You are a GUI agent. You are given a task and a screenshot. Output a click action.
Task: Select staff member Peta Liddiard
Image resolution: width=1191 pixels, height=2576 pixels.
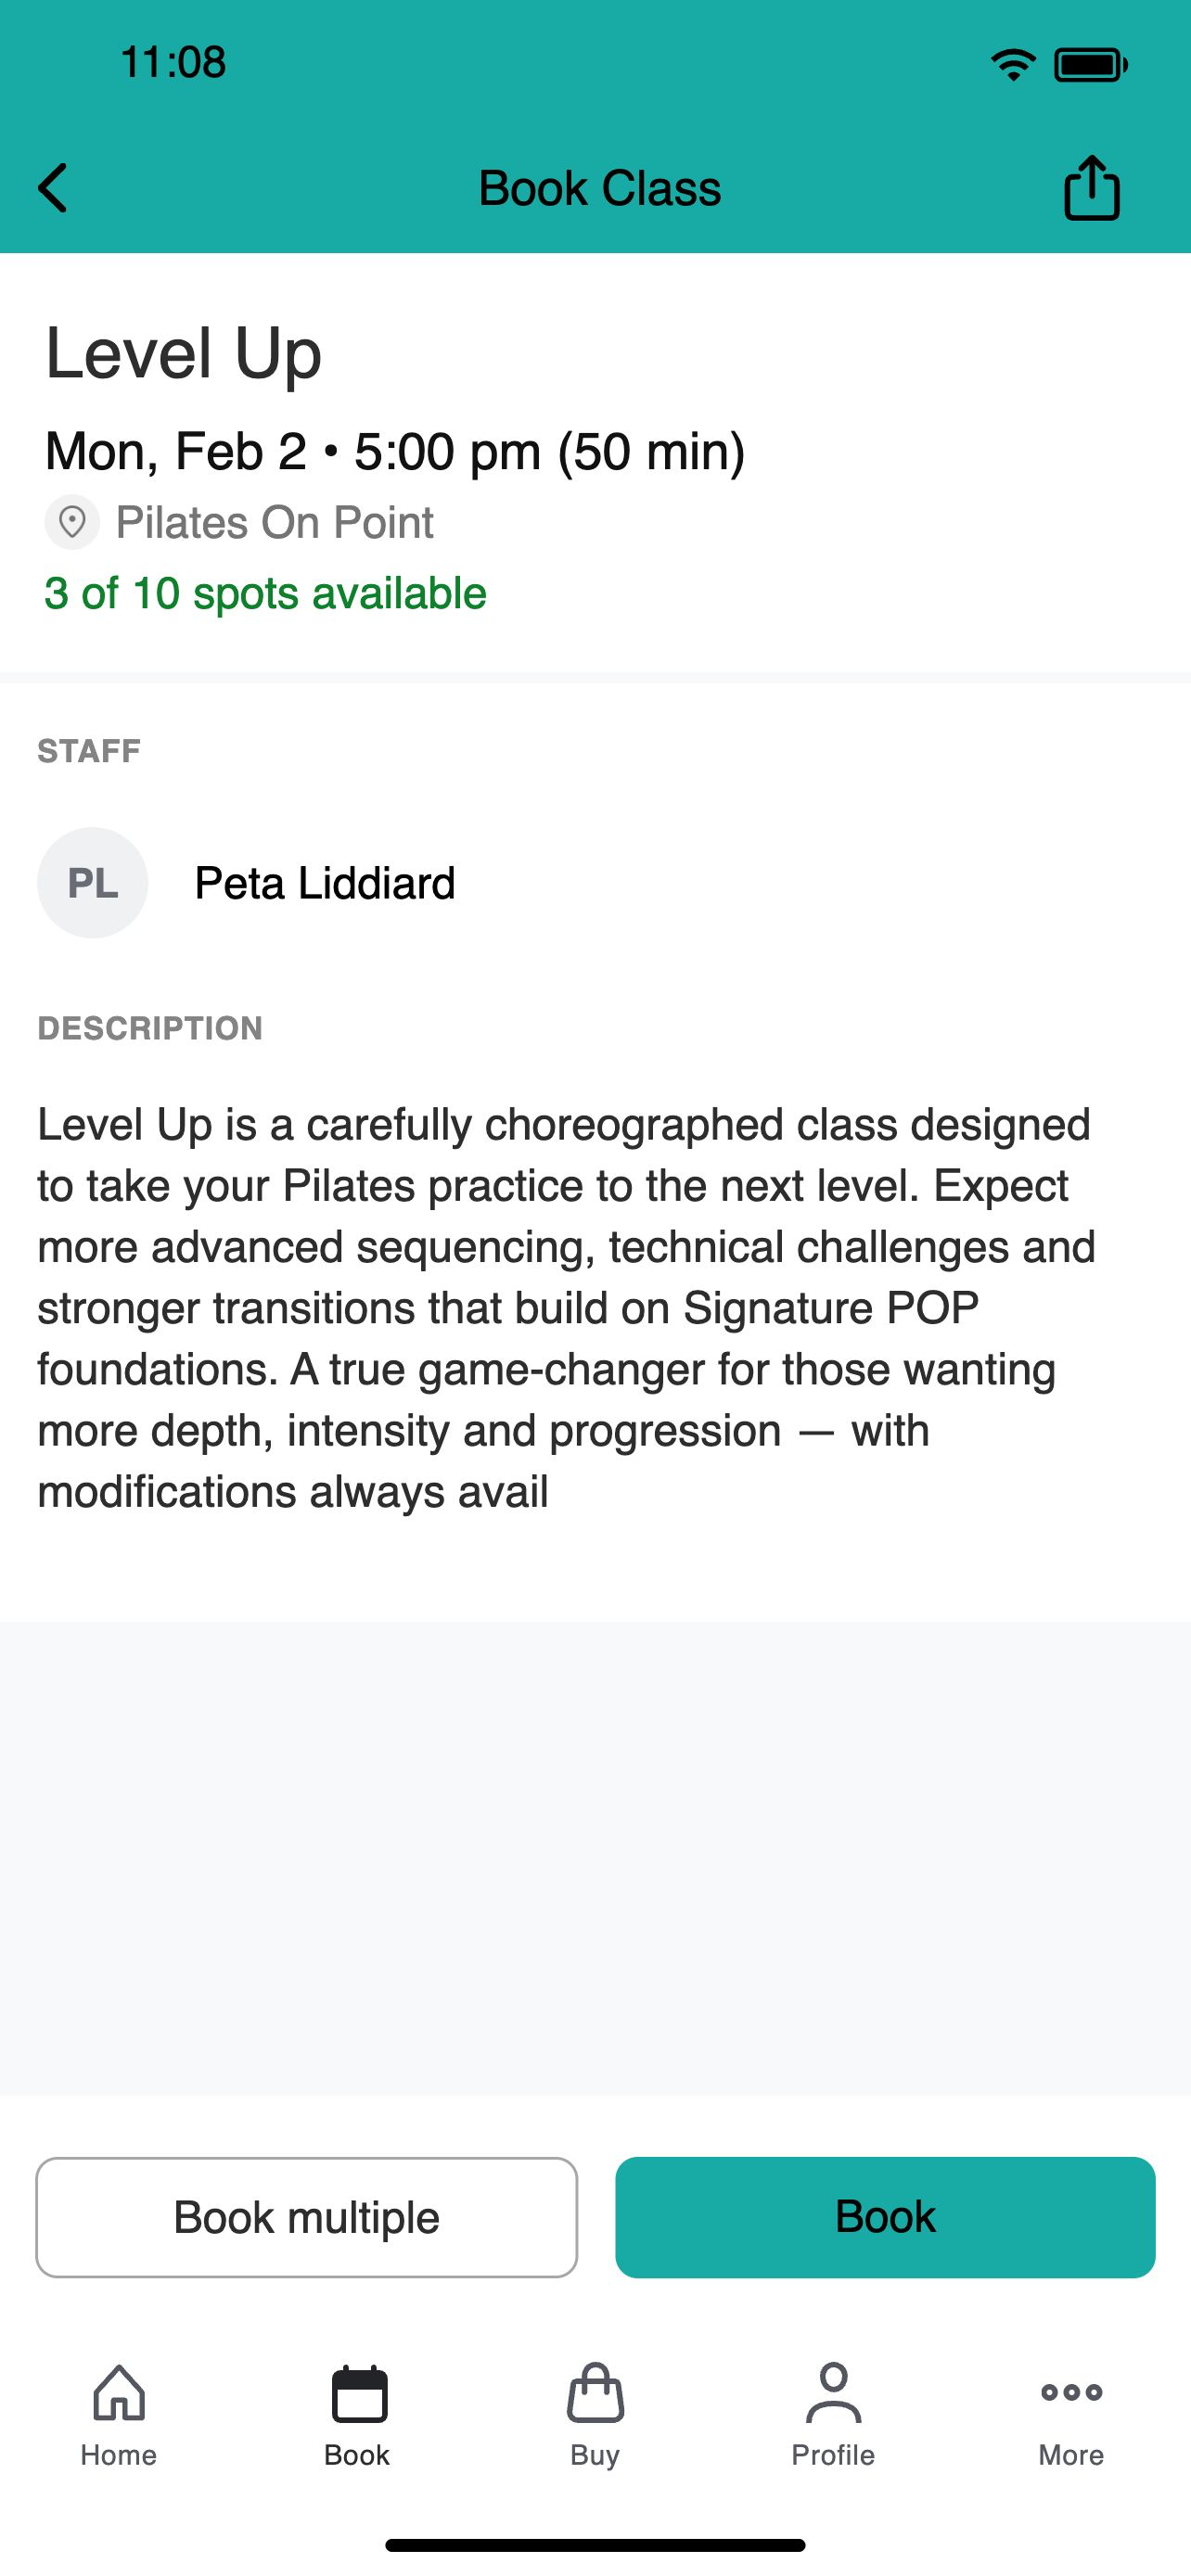(x=325, y=883)
